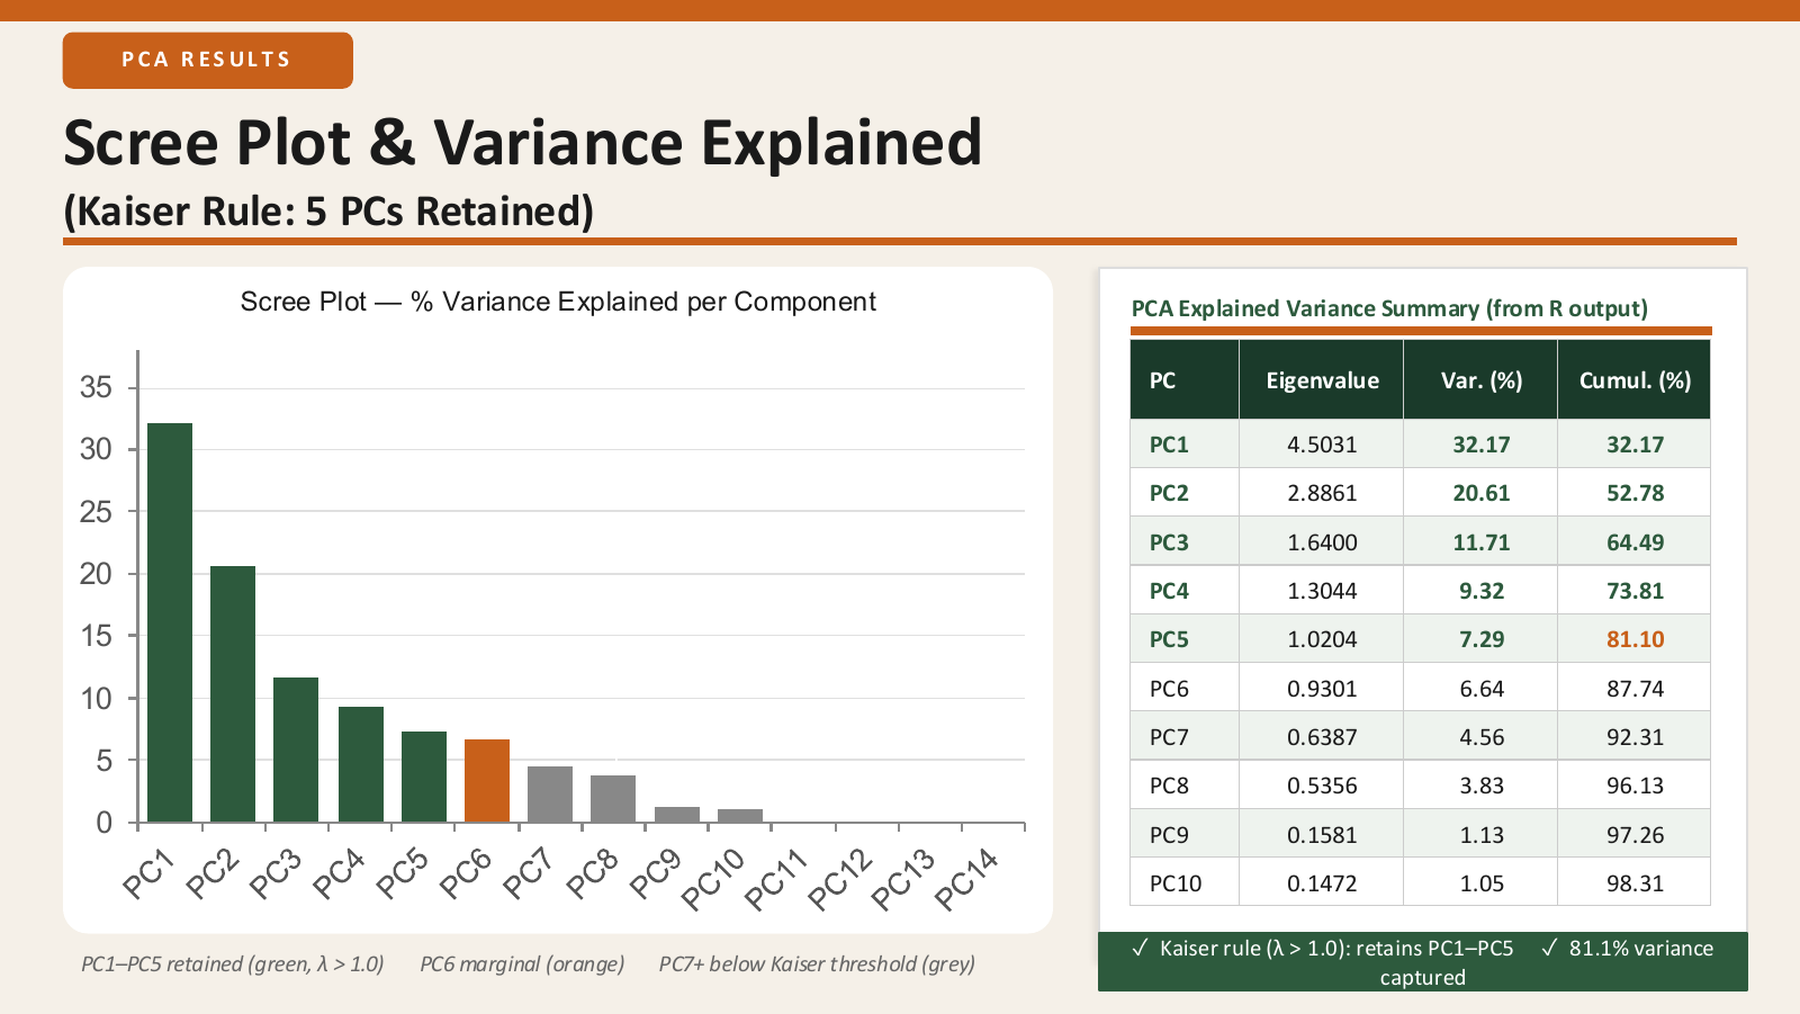Viewport: 1800px width, 1014px height.
Task: Click the small grey PC10 bar
Action: pos(740,816)
